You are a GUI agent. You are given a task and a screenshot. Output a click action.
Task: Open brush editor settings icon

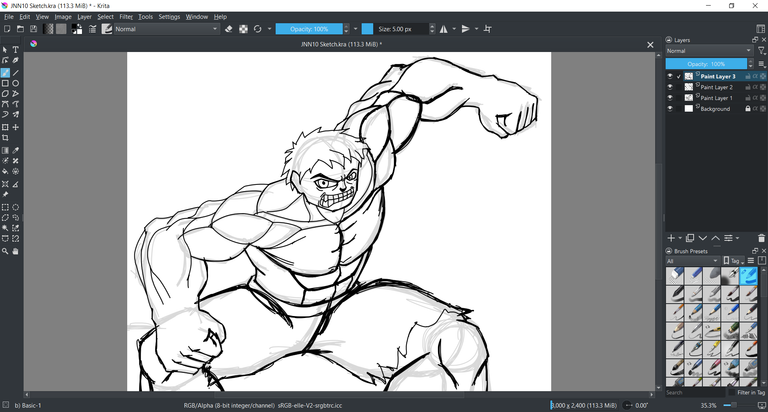click(93, 29)
